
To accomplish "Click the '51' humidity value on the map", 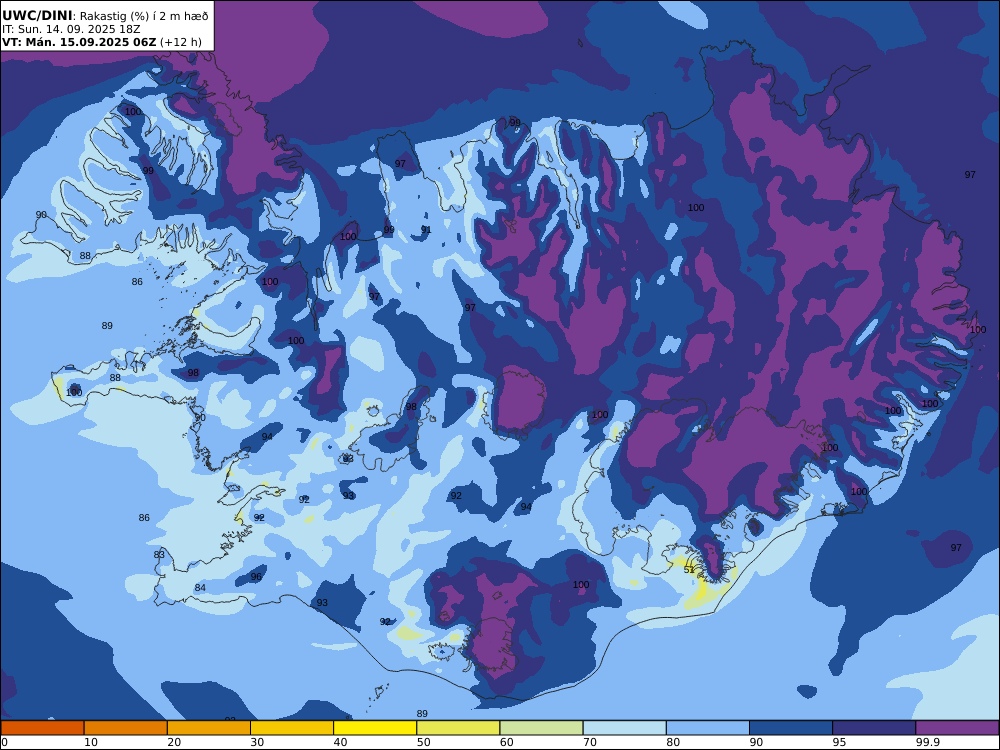I will point(689,570).
